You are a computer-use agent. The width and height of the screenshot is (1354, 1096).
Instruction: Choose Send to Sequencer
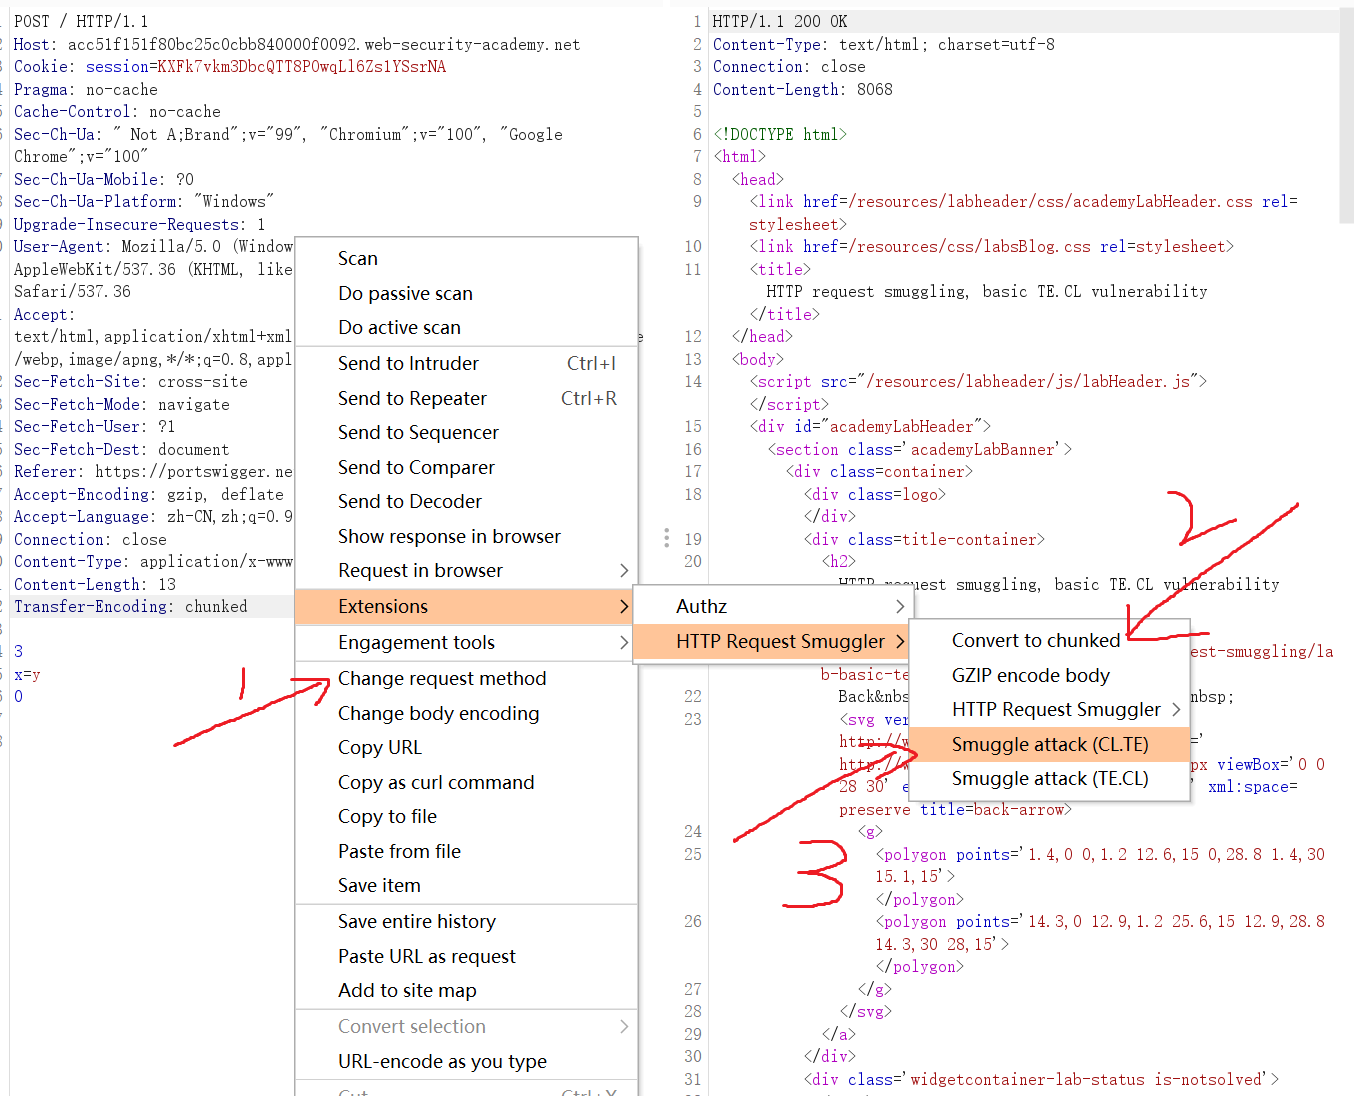[x=466, y=432]
